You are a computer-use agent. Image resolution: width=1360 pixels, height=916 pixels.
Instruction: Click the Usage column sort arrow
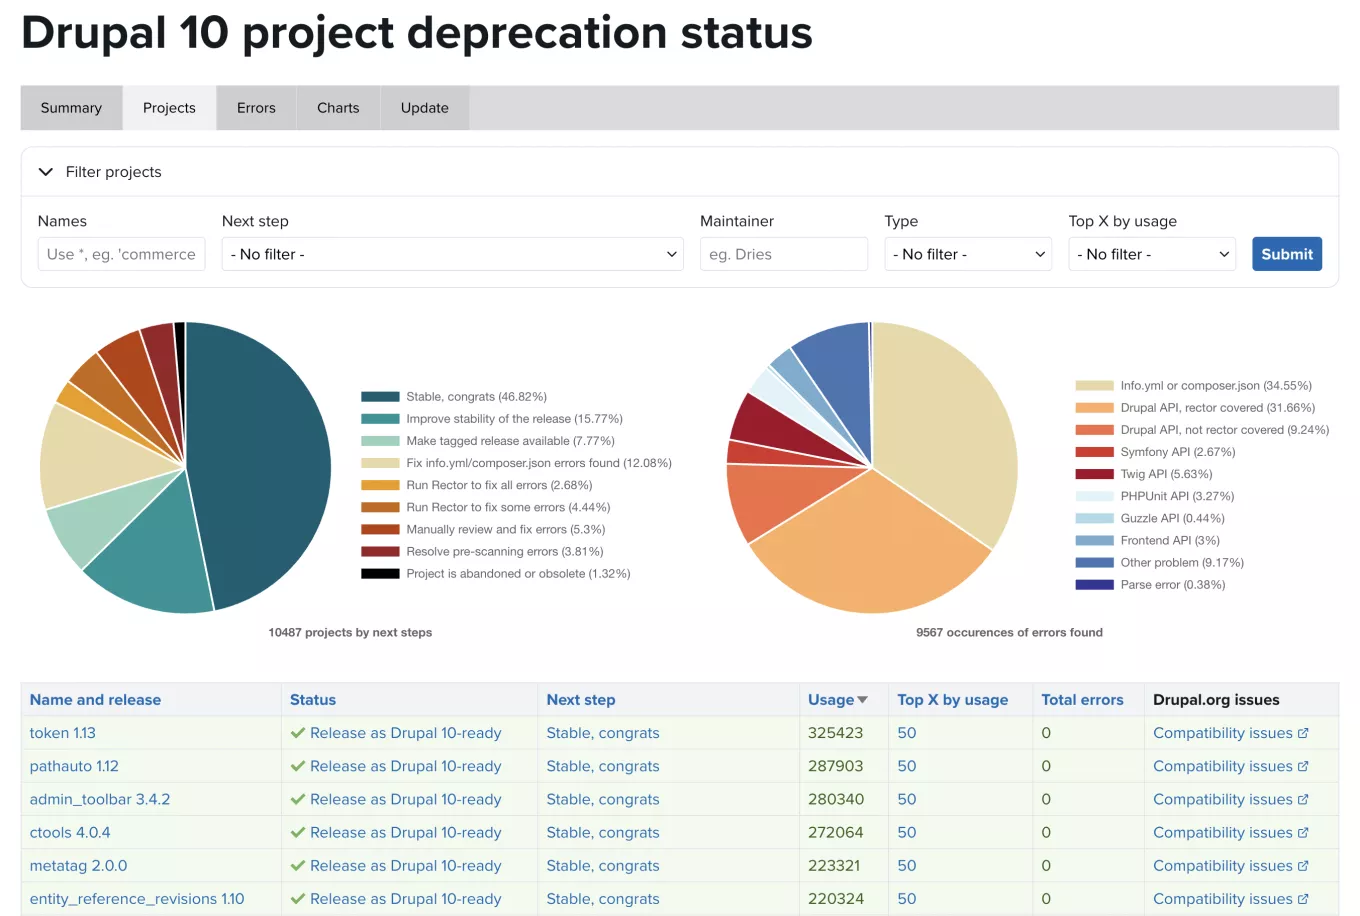862,700
